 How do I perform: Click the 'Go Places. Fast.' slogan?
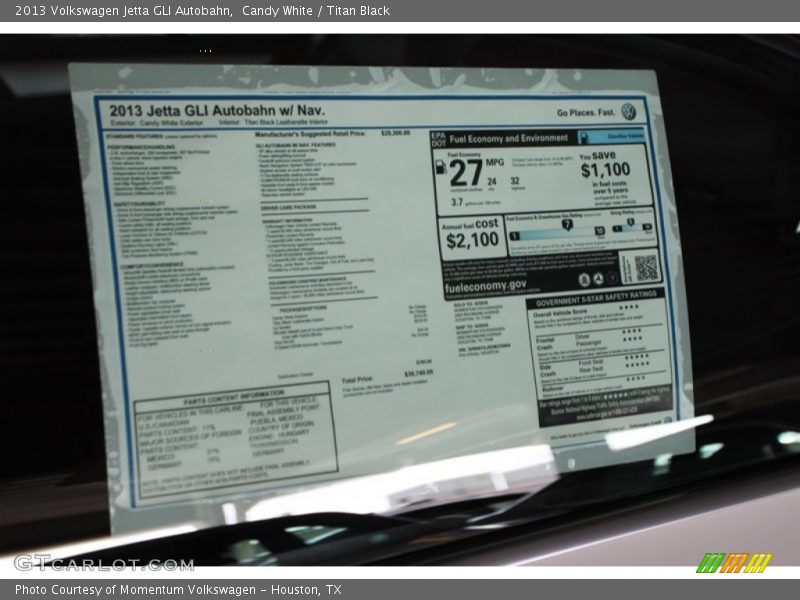(586, 113)
